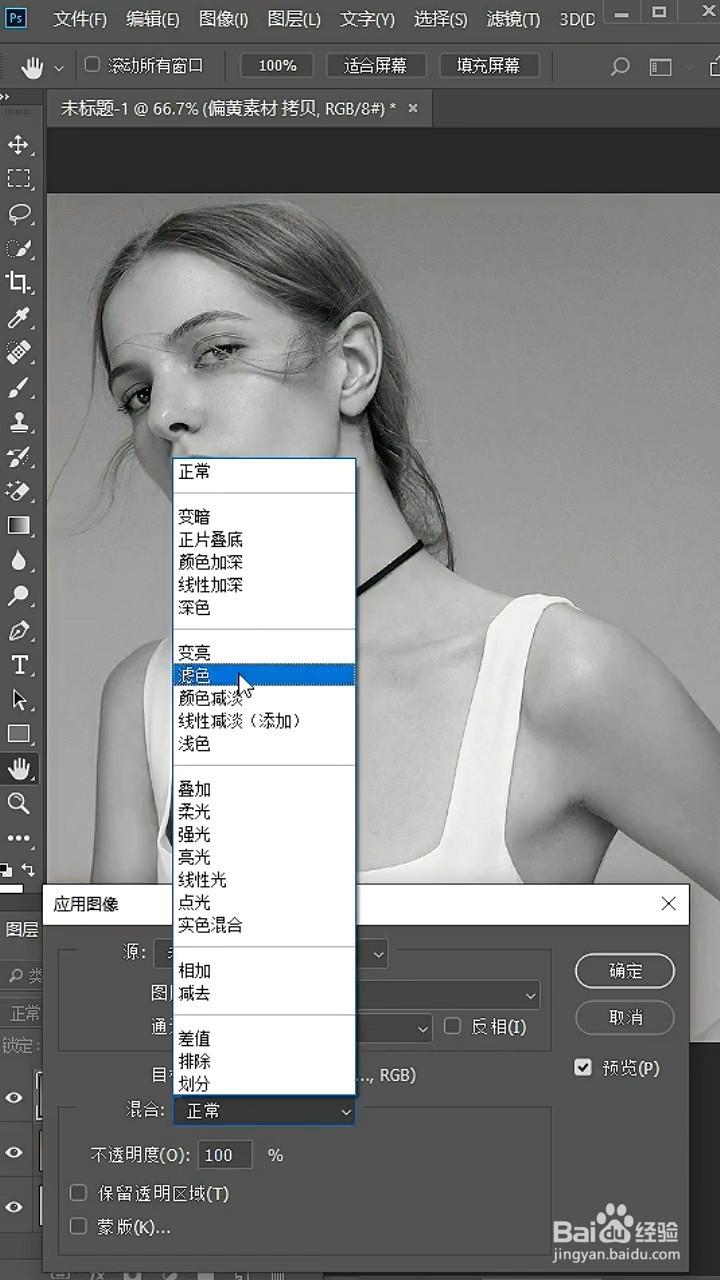
Task: Click the 不透明度 value field
Action: 225,1155
